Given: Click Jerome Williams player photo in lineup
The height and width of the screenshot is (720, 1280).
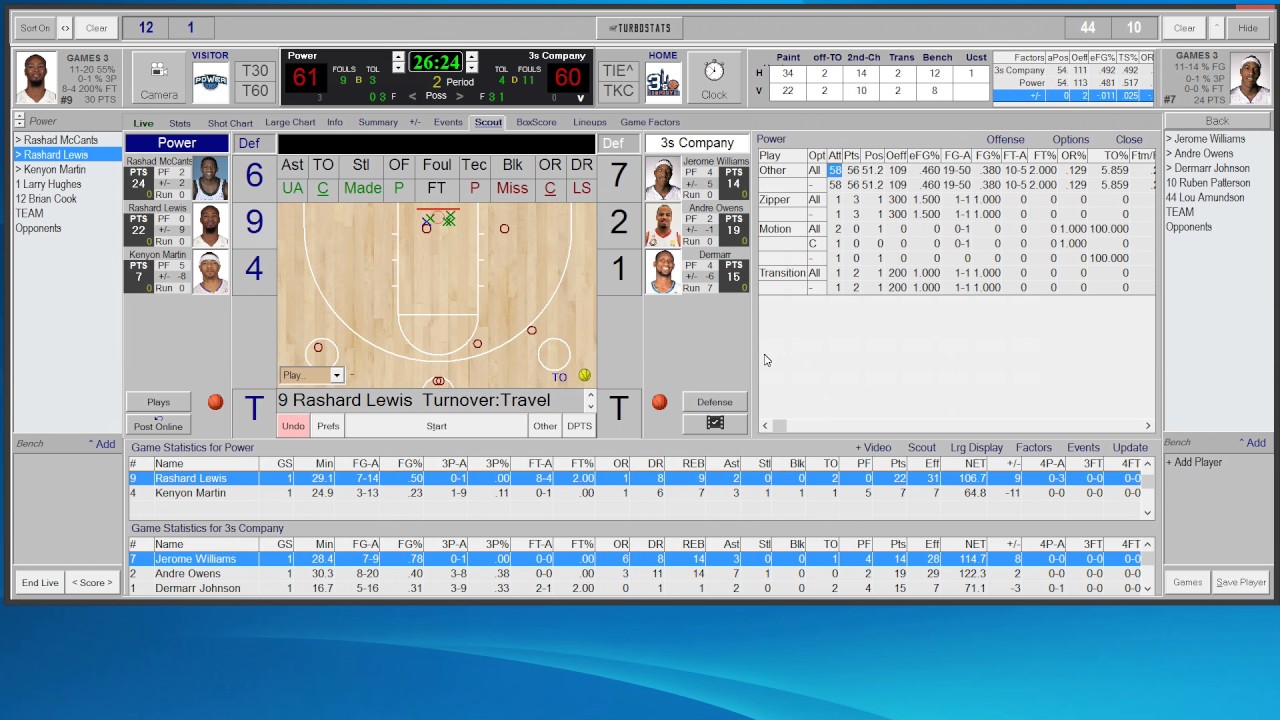Looking at the screenshot, I should [x=662, y=178].
